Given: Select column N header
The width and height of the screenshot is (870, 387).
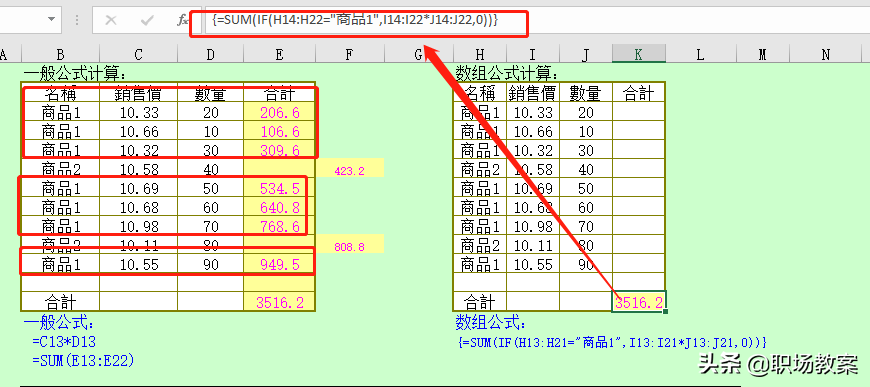Looking at the screenshot, I should (826, 54).
